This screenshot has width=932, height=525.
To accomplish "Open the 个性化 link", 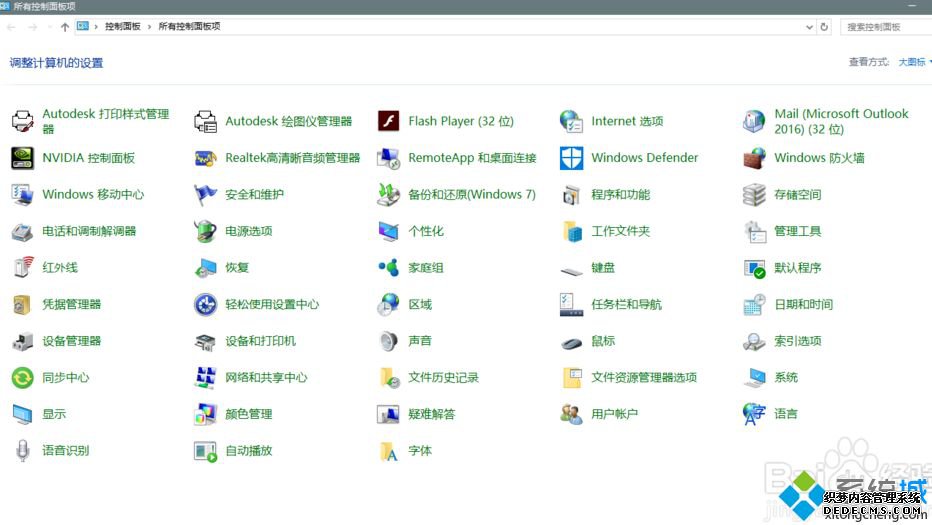I will (426, 231).
